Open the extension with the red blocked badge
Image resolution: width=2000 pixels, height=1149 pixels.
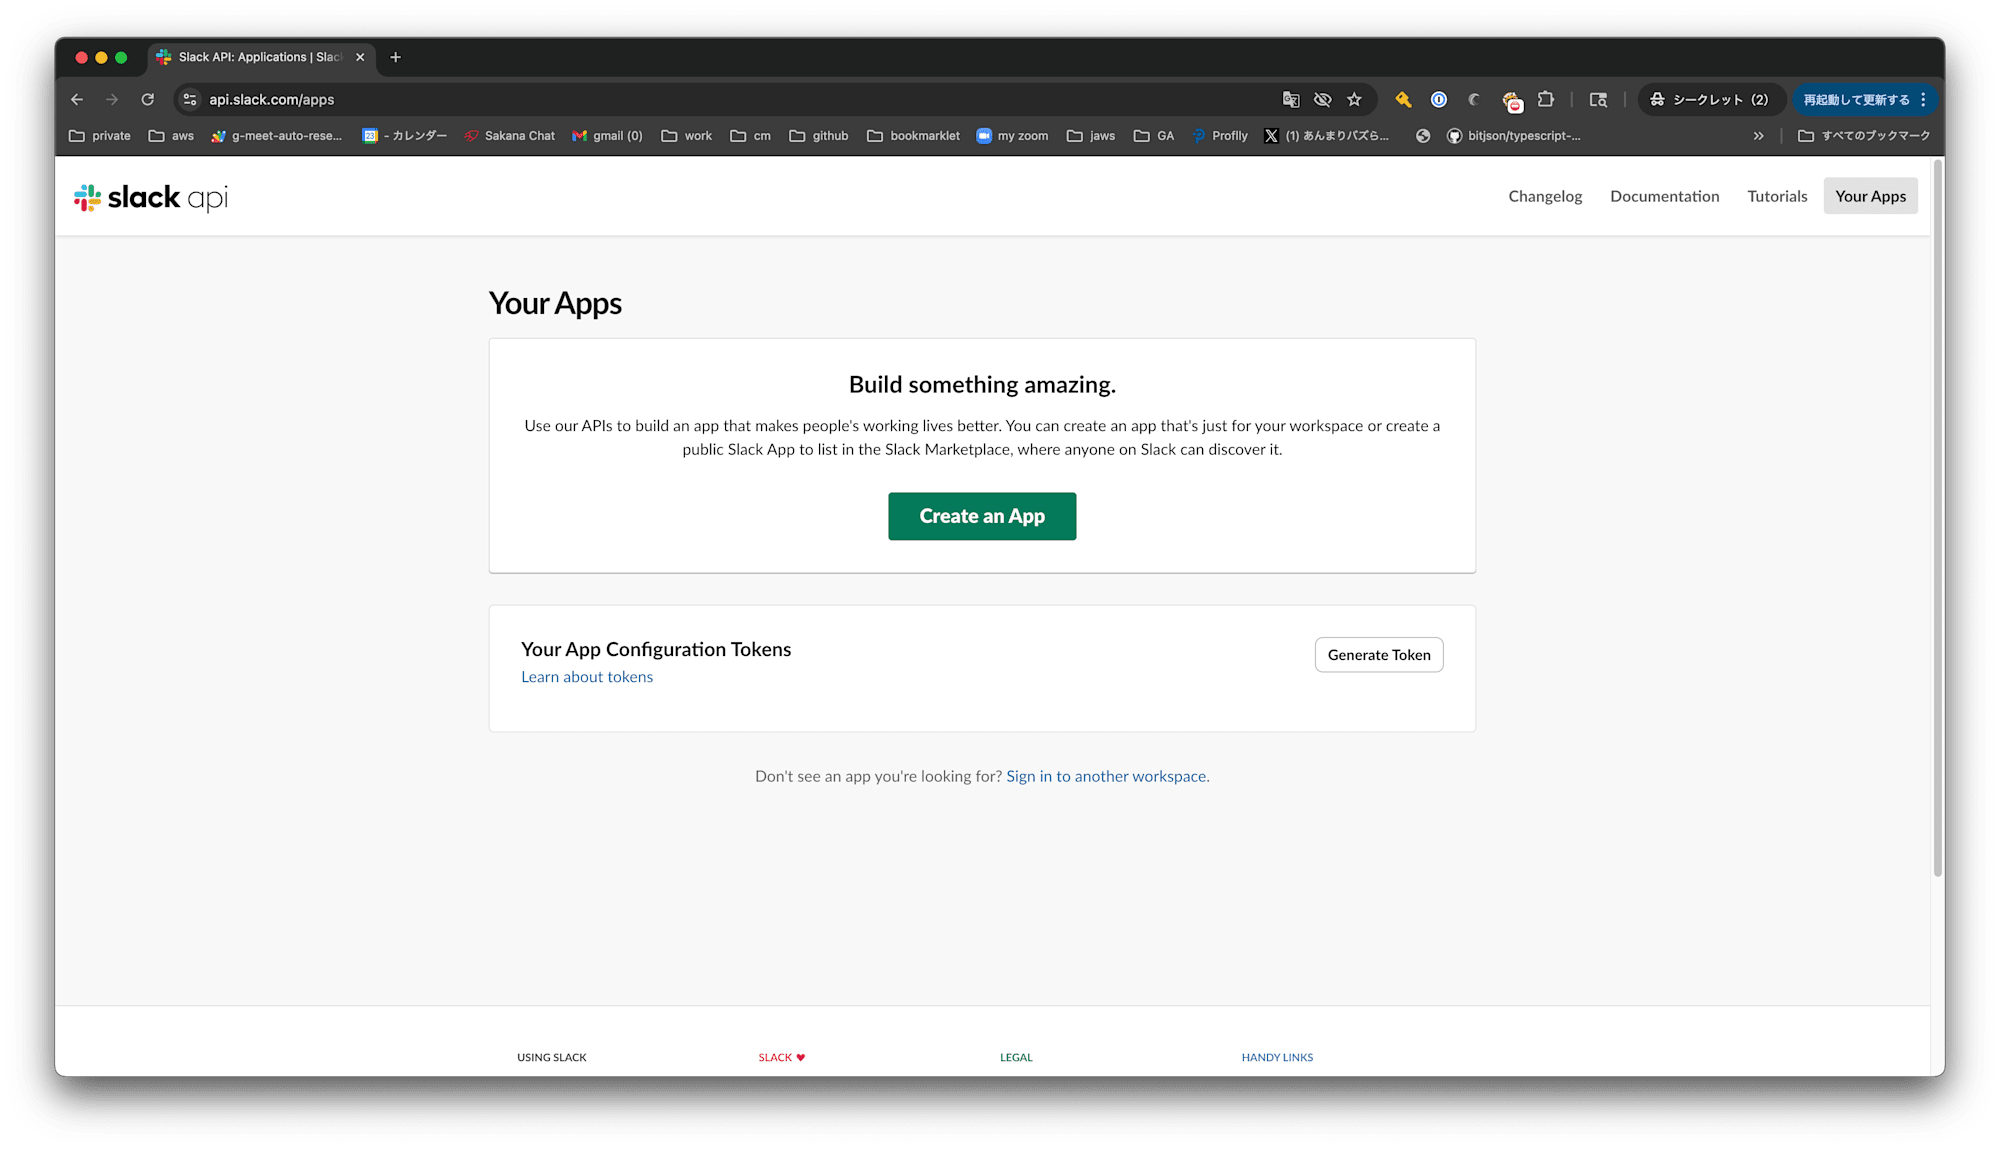coord(1512,100)
